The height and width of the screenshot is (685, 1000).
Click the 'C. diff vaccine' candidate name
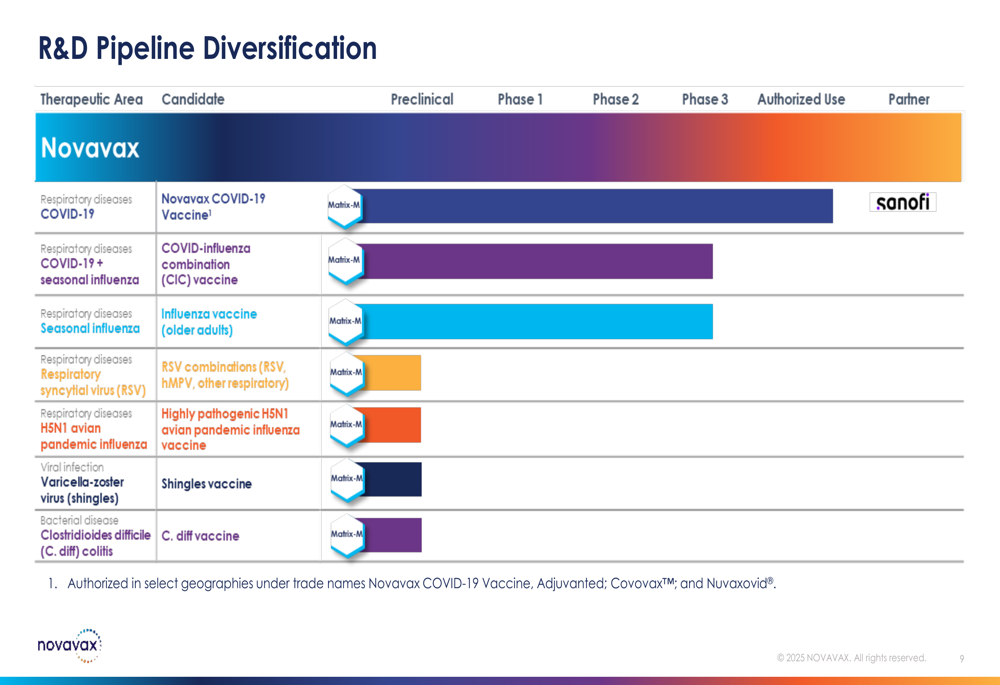pyautogui.click(x=200, y=536)
